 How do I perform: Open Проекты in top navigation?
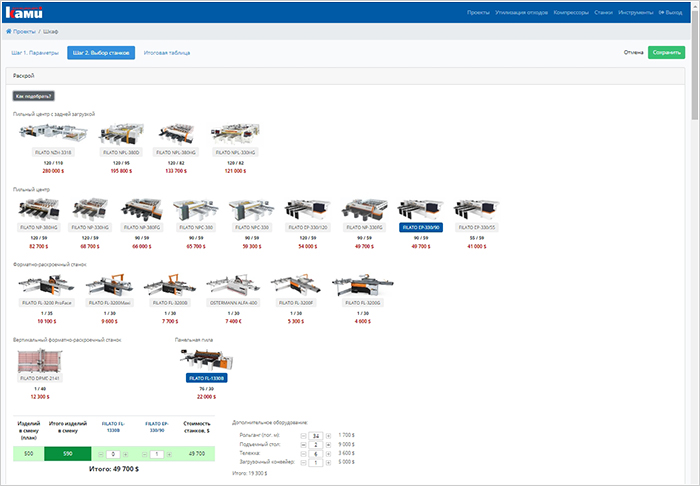tap(478, 12)
